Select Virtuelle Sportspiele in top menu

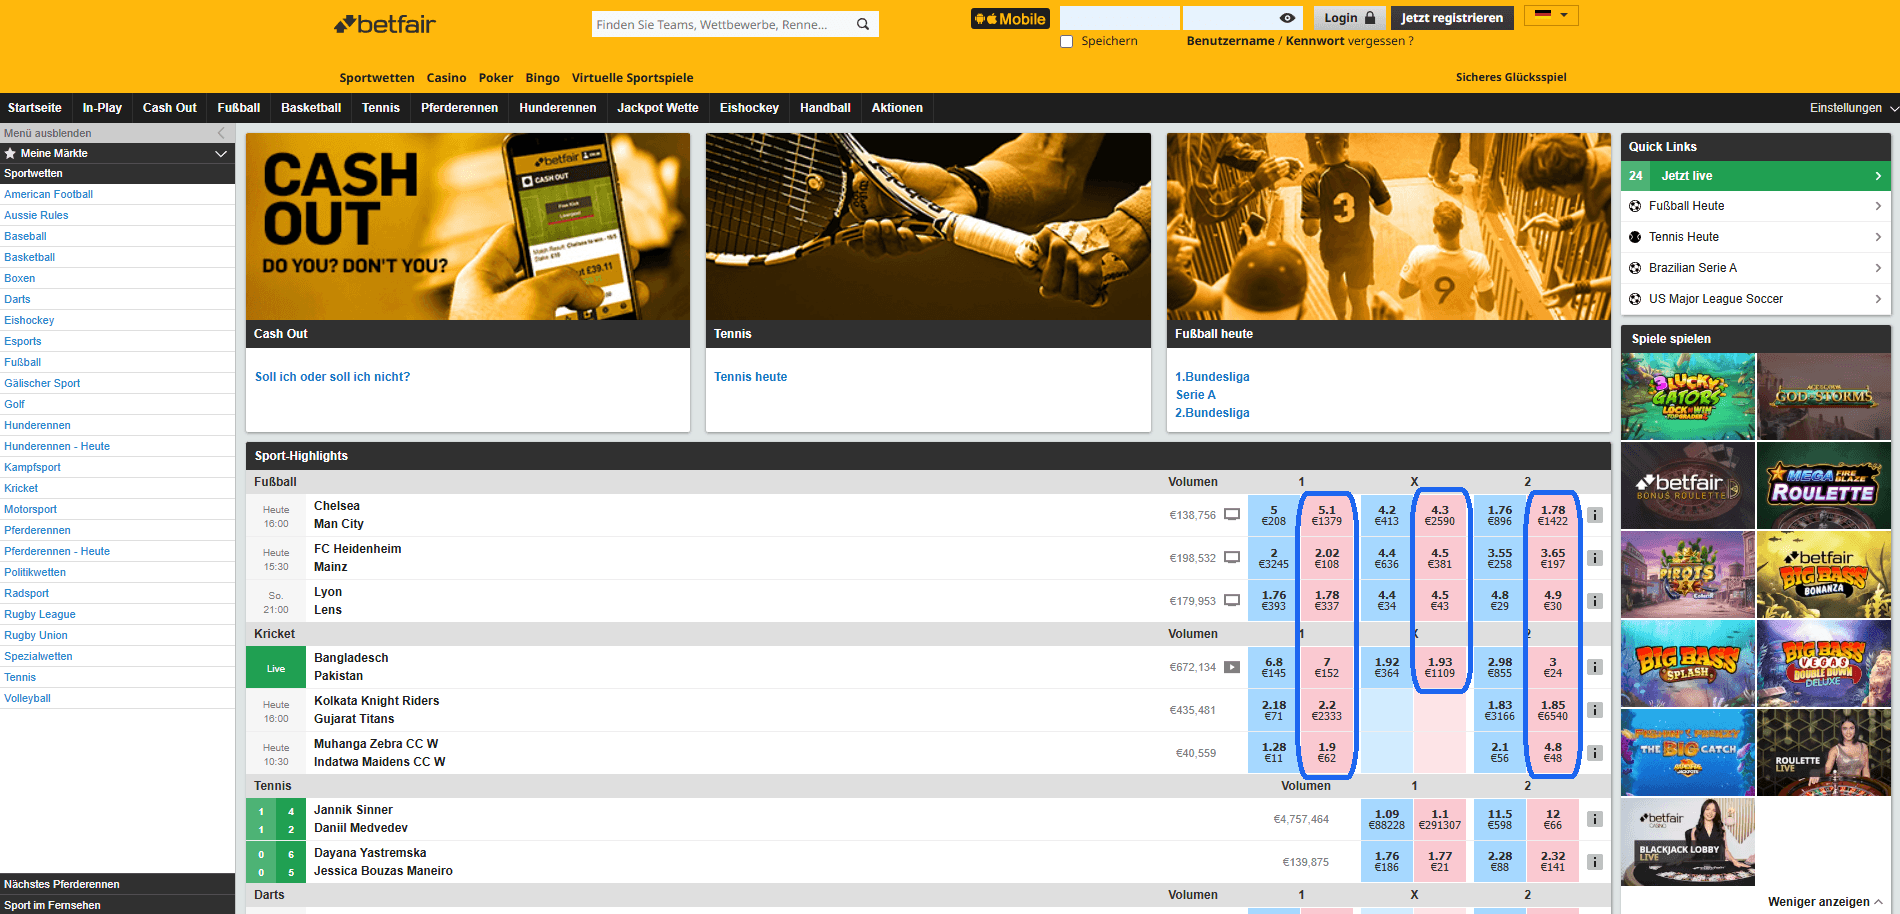(x=632, y=78)
